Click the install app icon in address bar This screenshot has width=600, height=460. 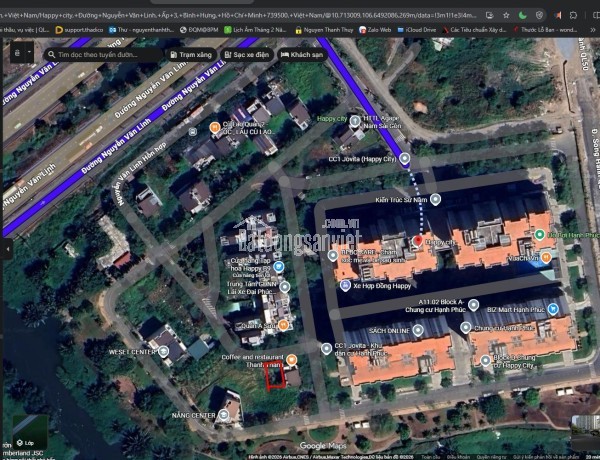[x=489, y=15]
